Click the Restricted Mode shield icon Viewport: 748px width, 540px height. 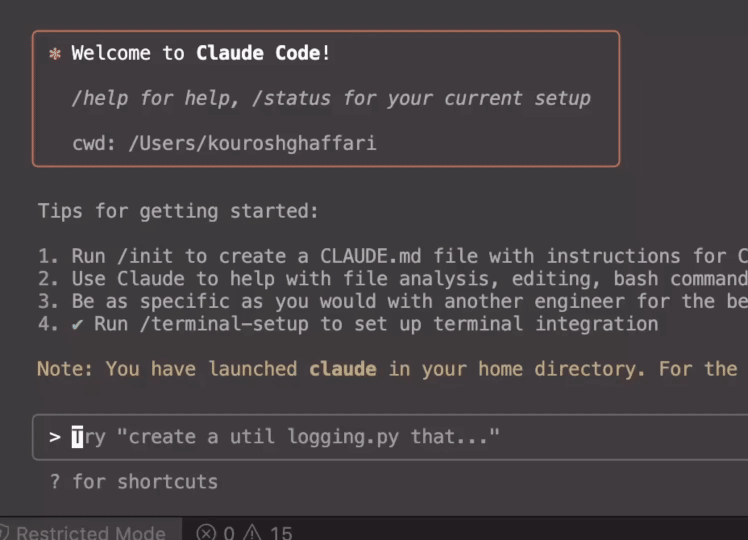coord(4,532)
